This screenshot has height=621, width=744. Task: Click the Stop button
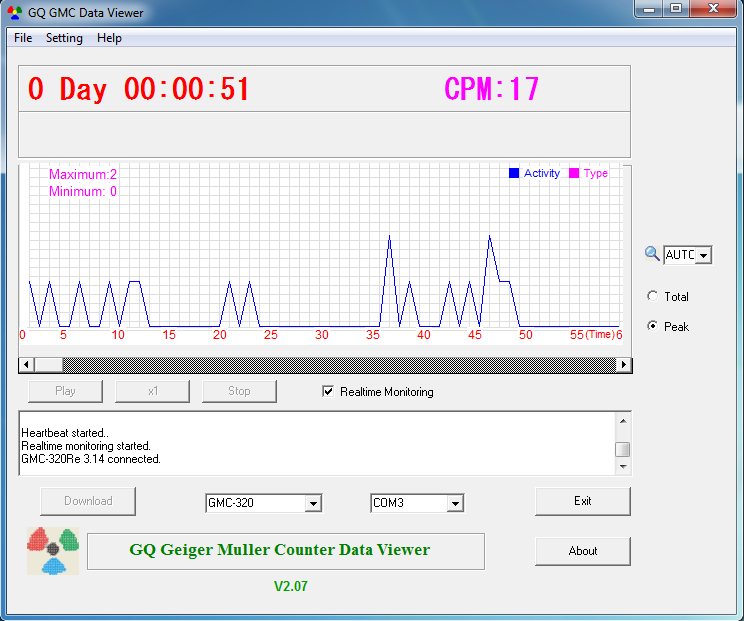pos(239,391)
